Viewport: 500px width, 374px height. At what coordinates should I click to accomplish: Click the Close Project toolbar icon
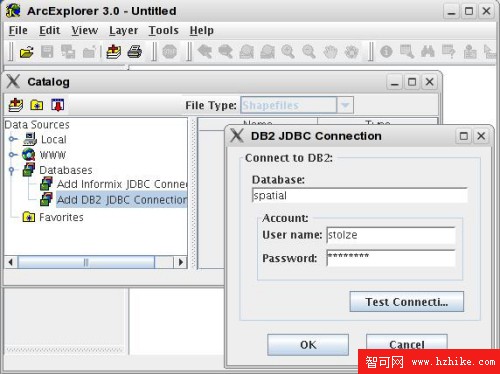click(89, 52)
